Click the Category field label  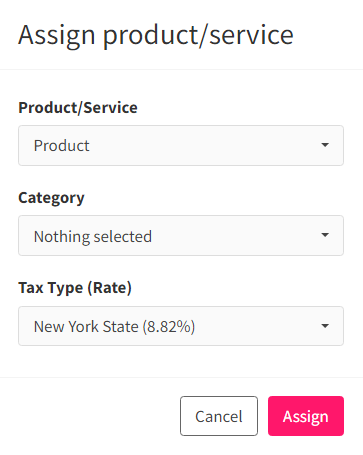tap(51, 198)
